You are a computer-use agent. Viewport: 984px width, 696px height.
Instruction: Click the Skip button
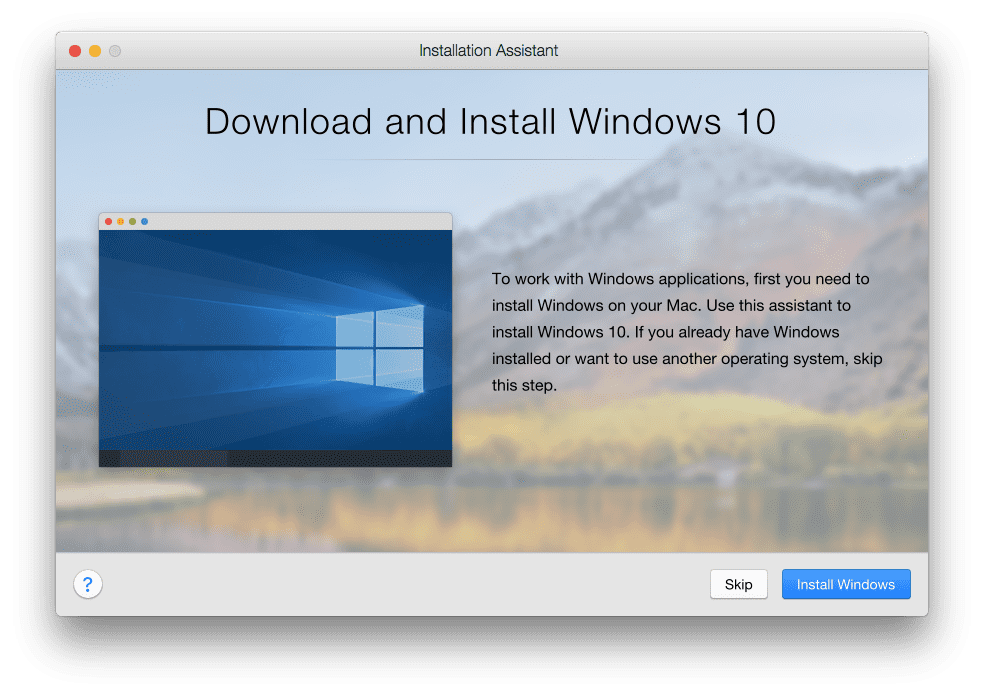click(x=738, y=585)
